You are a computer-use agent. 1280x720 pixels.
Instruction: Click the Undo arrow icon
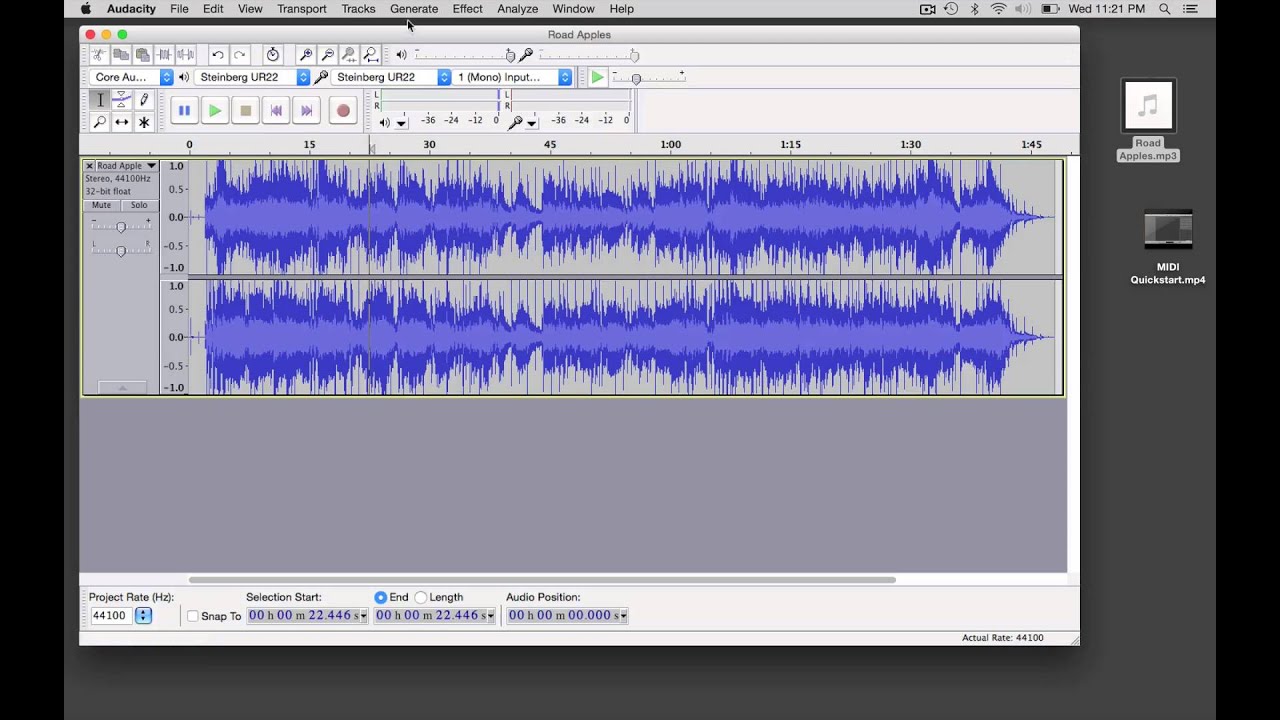(x=217, y=55)
